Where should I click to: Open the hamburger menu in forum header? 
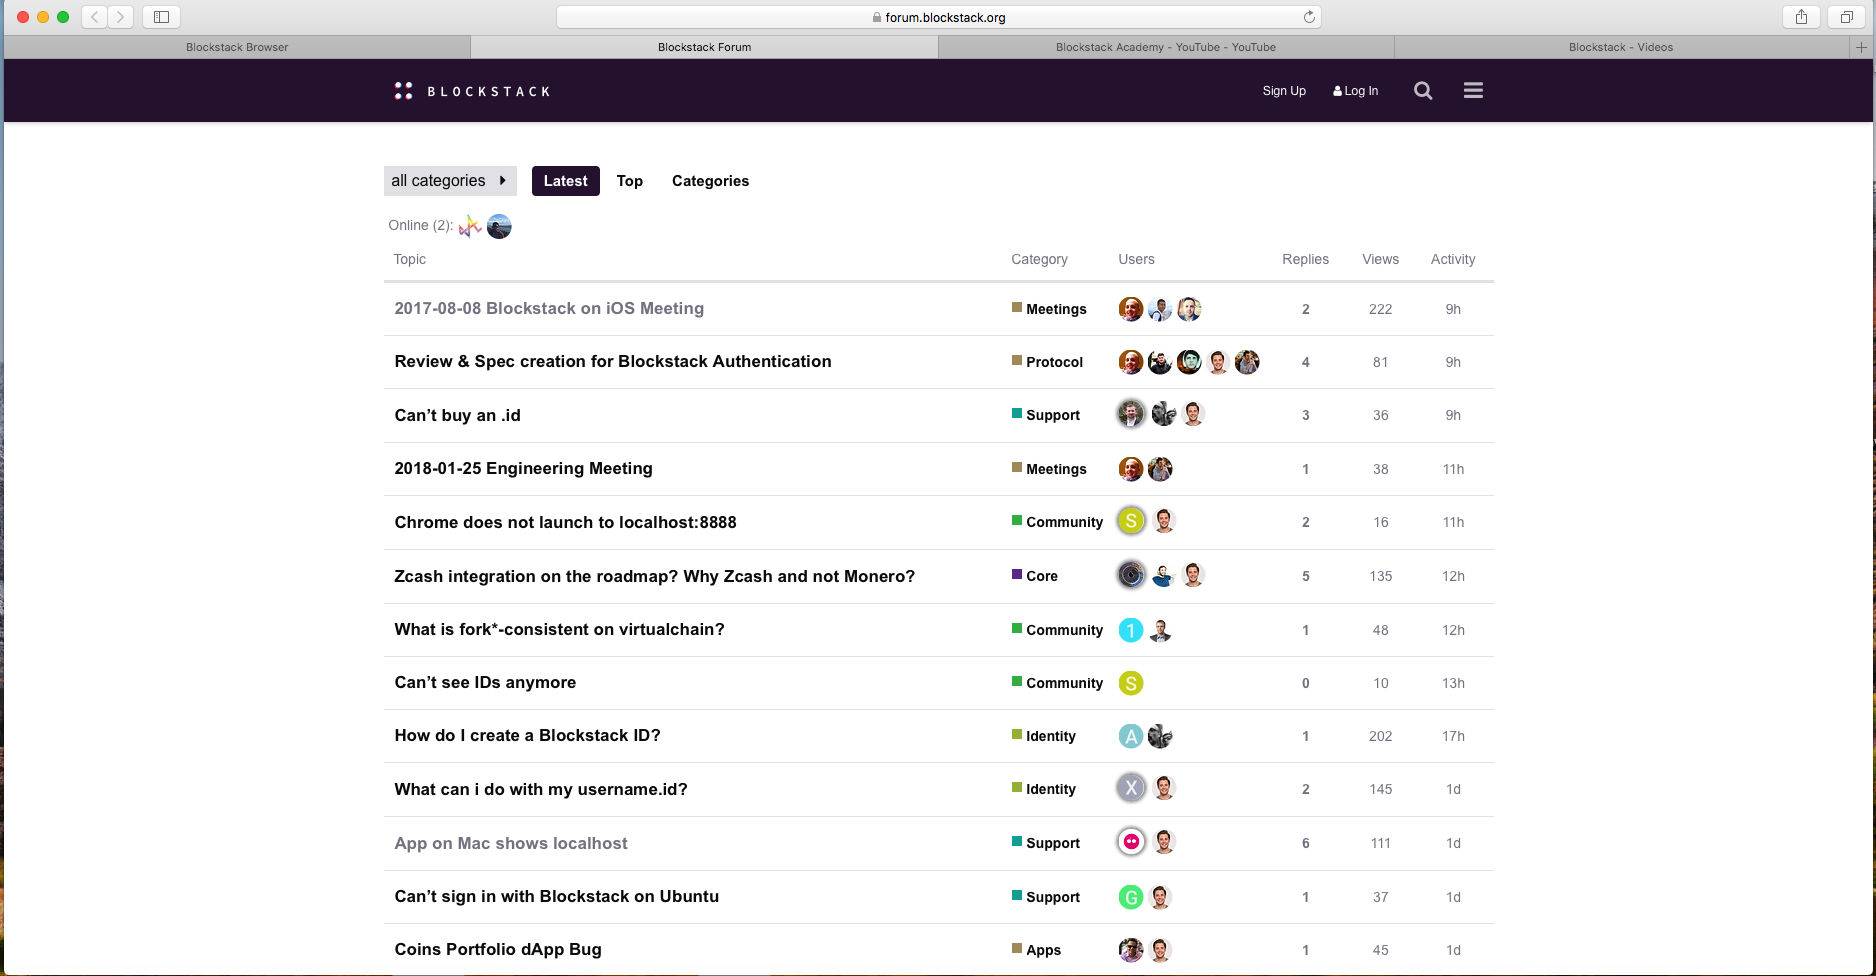point(1473,91)
